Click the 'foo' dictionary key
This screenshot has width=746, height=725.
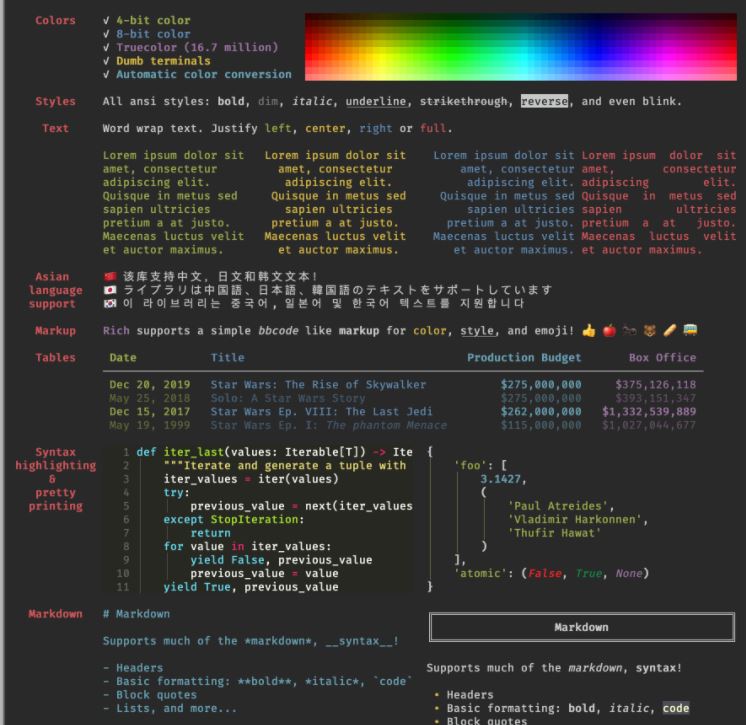coord(470,465)
